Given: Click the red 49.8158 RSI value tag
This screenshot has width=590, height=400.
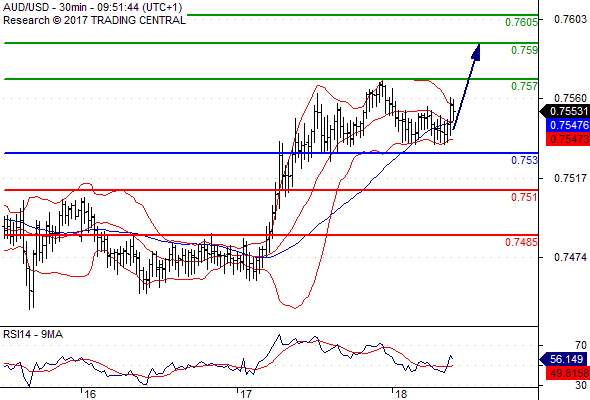Looking at the screenshot, I should pos(568,373).
